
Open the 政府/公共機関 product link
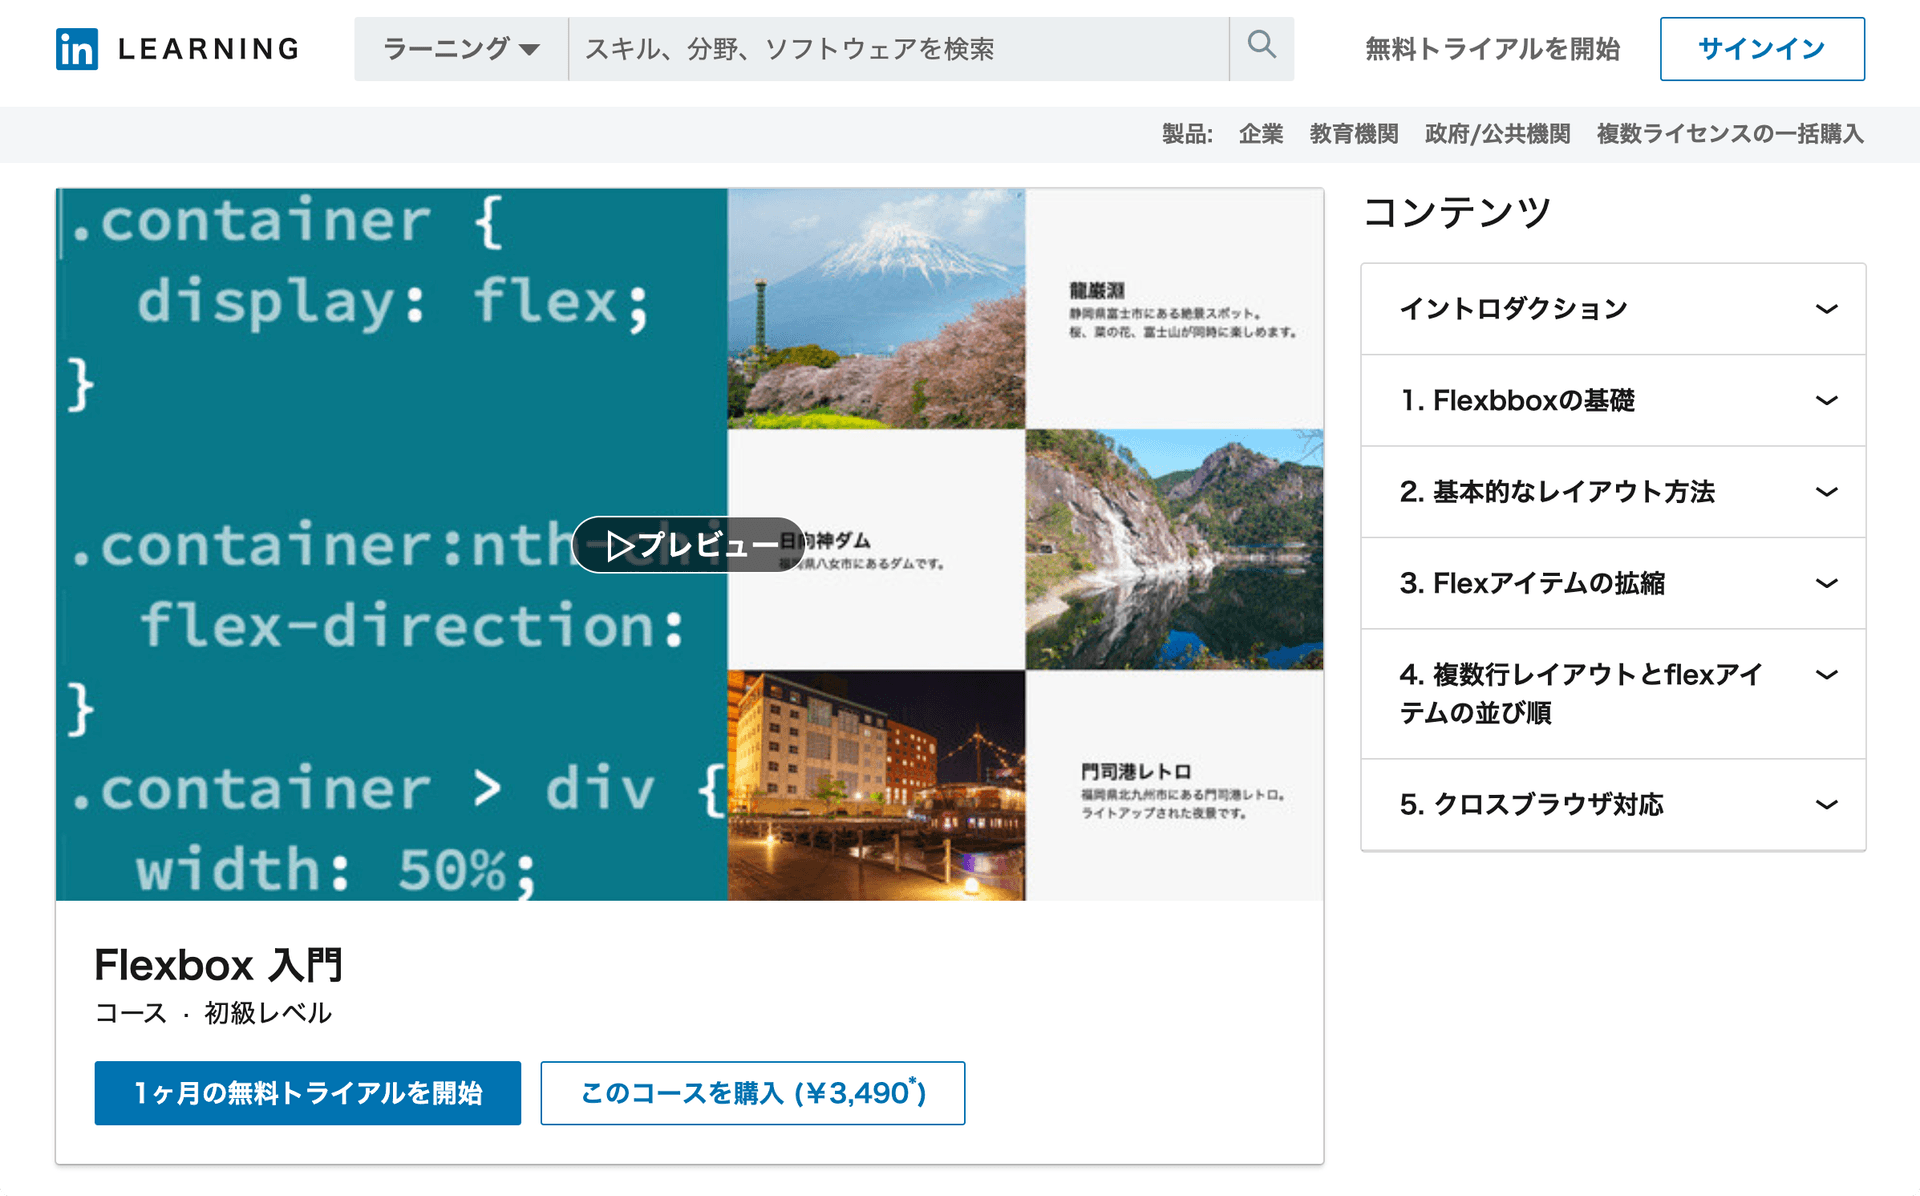(1496, 134)
